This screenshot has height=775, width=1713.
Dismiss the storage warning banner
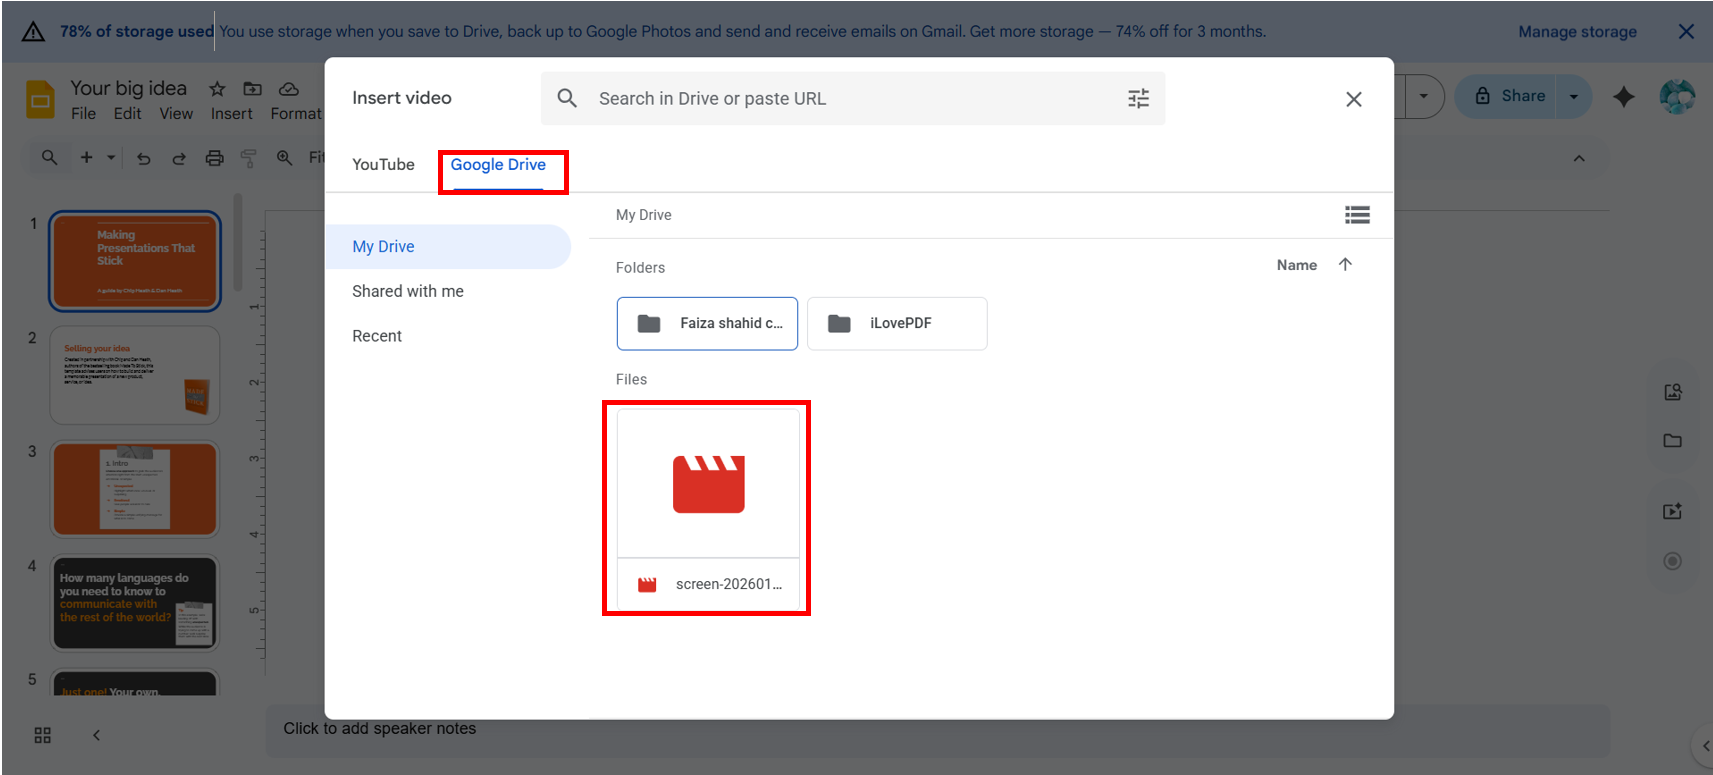[1686, 32]
